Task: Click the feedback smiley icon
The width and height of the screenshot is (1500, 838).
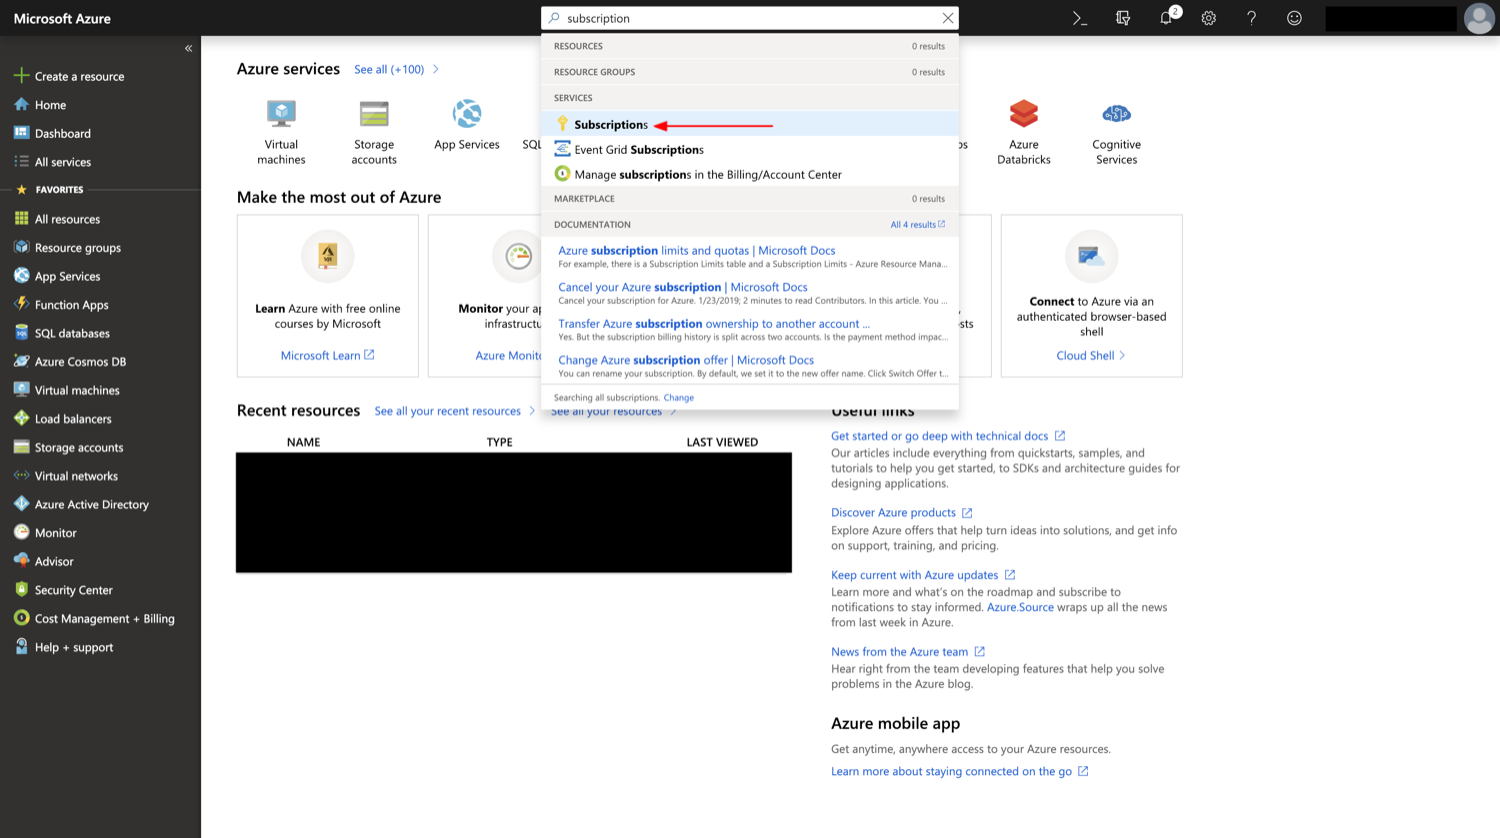Action: click(1294, 18)
